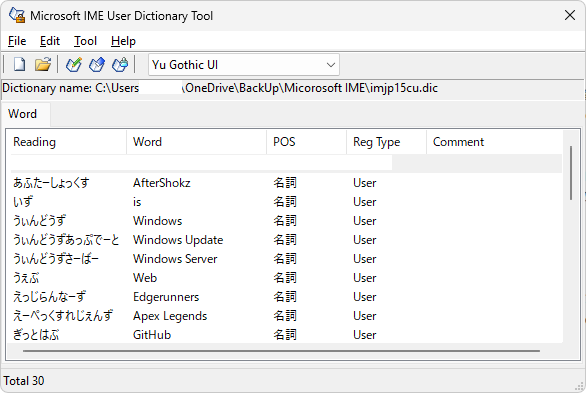Screen dimensions: 586x393
Task: Open the File menu
Action: [x=17, y=41]
